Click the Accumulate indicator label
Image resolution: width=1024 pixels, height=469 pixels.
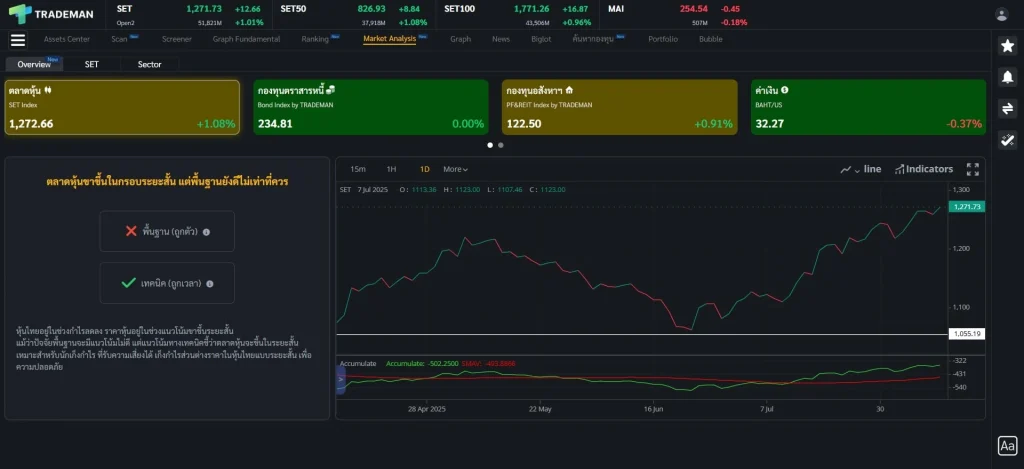[x=358, y=363]
